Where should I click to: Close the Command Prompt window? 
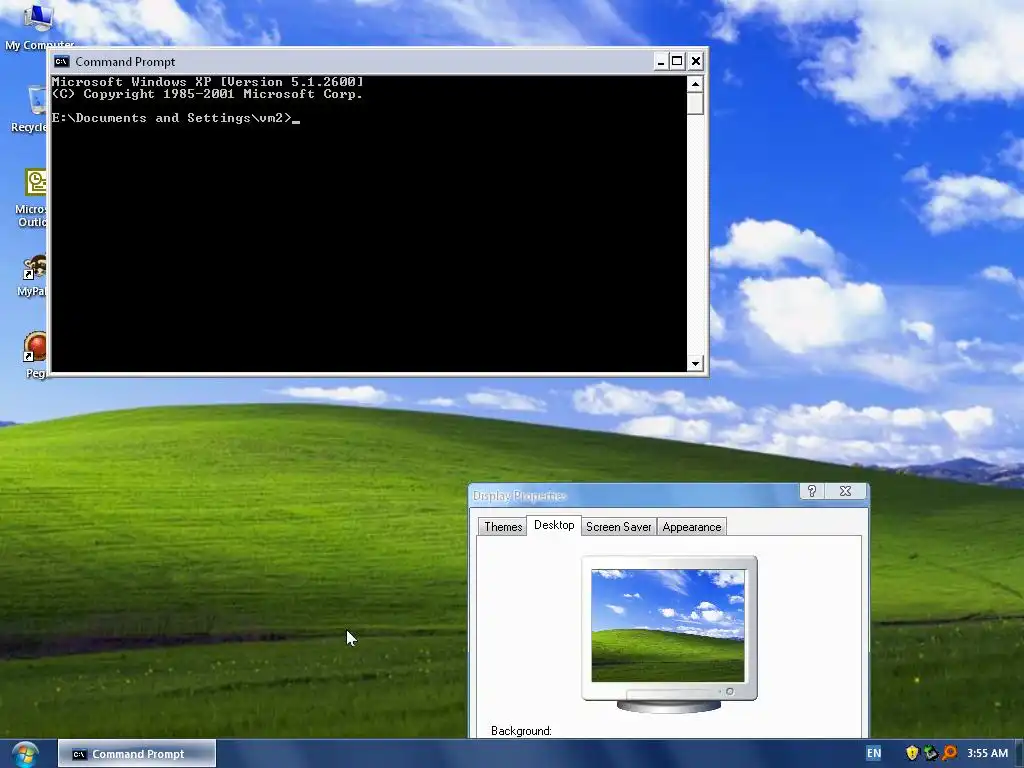coord(696,61)
